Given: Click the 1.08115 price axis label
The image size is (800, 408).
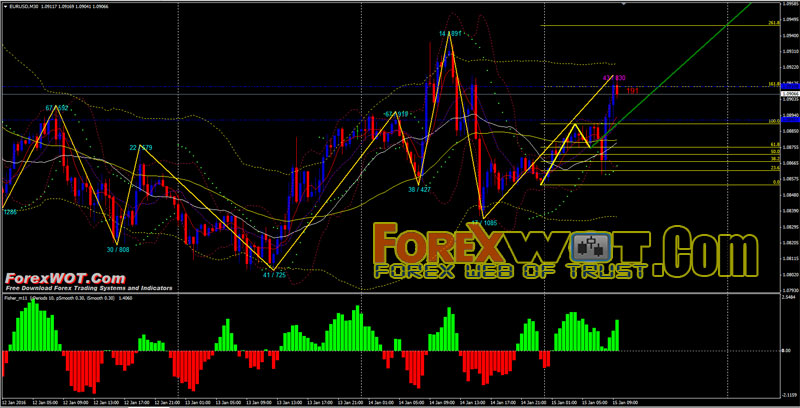Looking at the screenshot, I should (x=790, y=259).
